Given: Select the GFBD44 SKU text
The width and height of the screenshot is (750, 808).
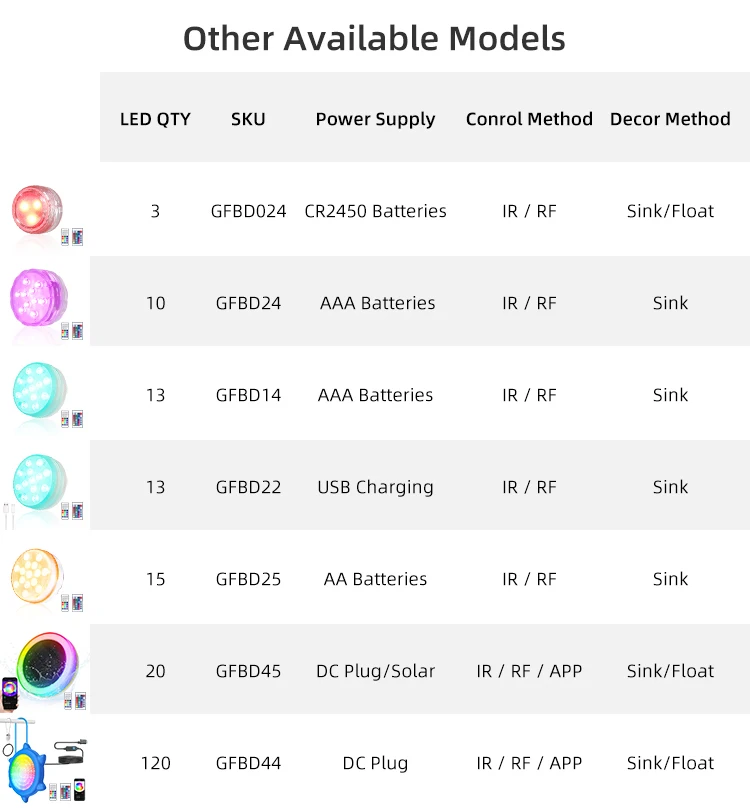Looking at the screenshot, I should [248, 763].
